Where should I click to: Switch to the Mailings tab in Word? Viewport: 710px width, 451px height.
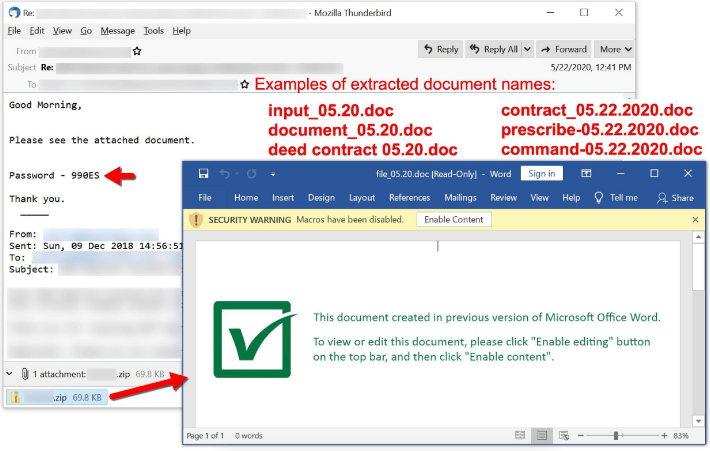pos(460,198)
